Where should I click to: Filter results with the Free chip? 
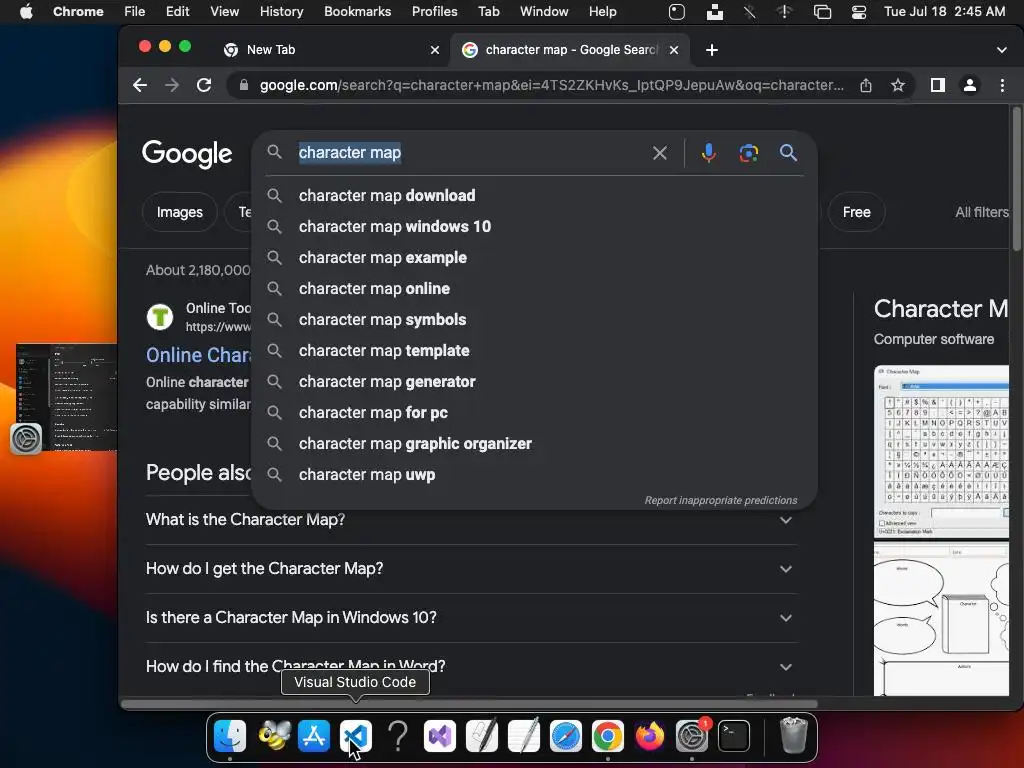(856, 212)
